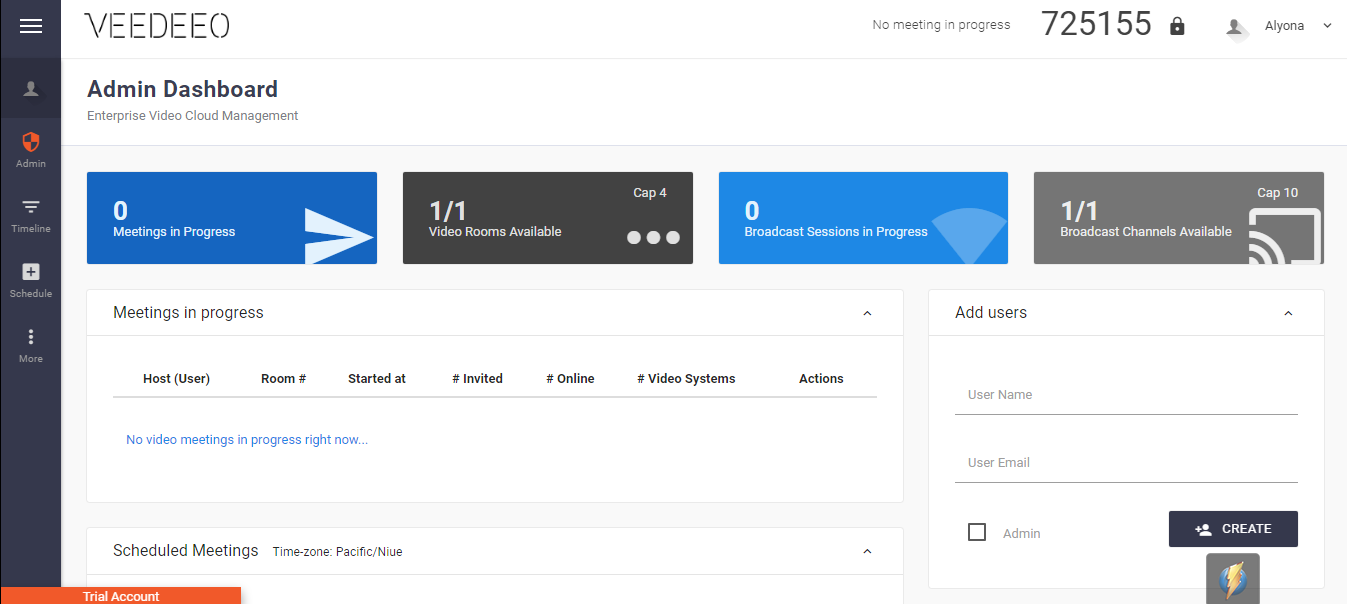Viewport: 1347px width, 604px height.
Task: Collapse the Scheduled Meetings panel
Action: pyautogui.click(x=867, y=551)
